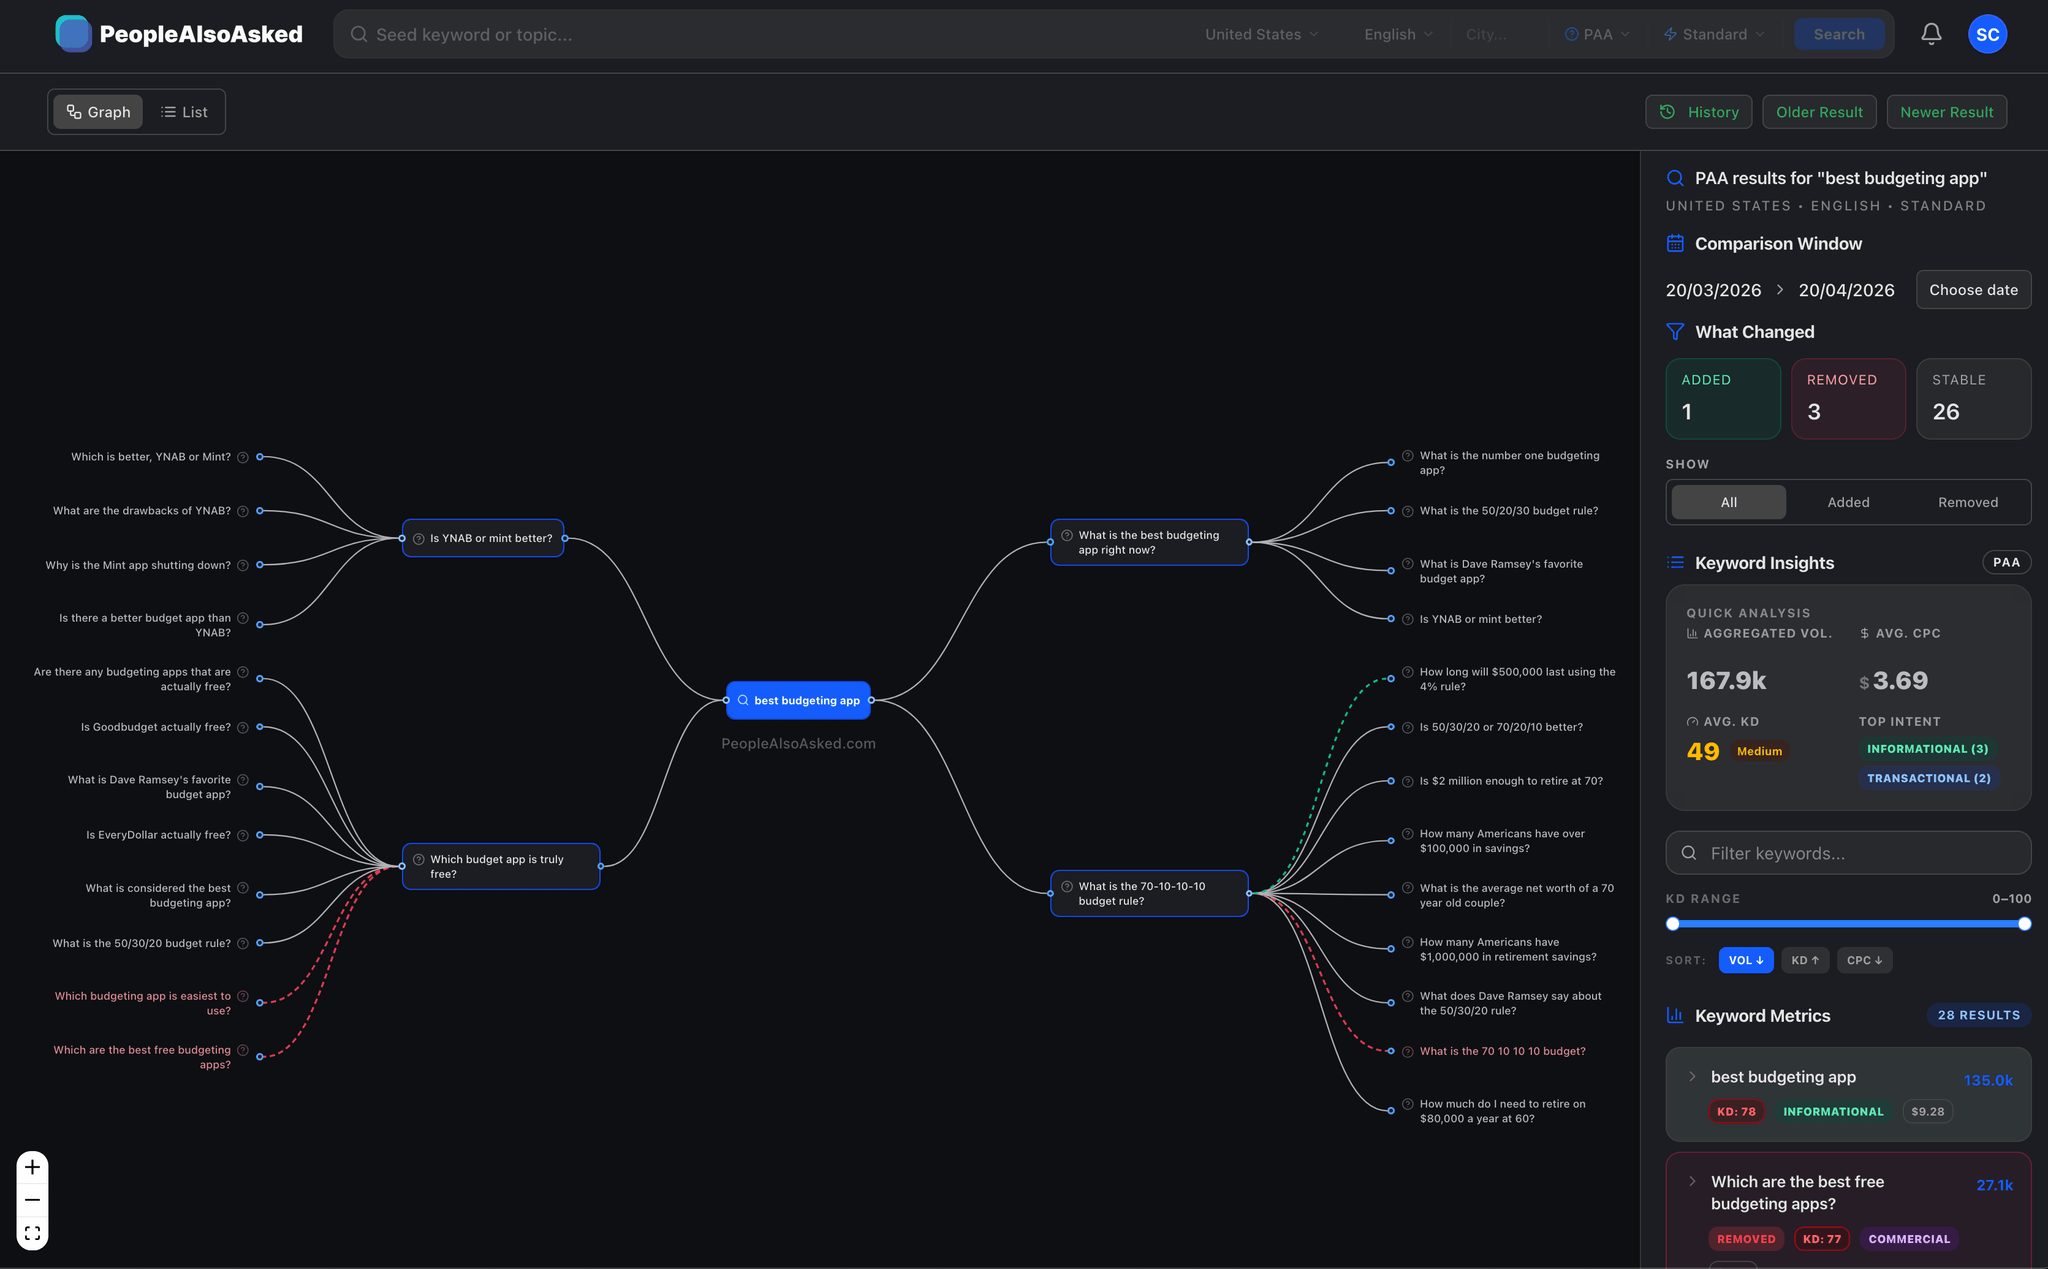Focus the City input field

point(1498,34)
